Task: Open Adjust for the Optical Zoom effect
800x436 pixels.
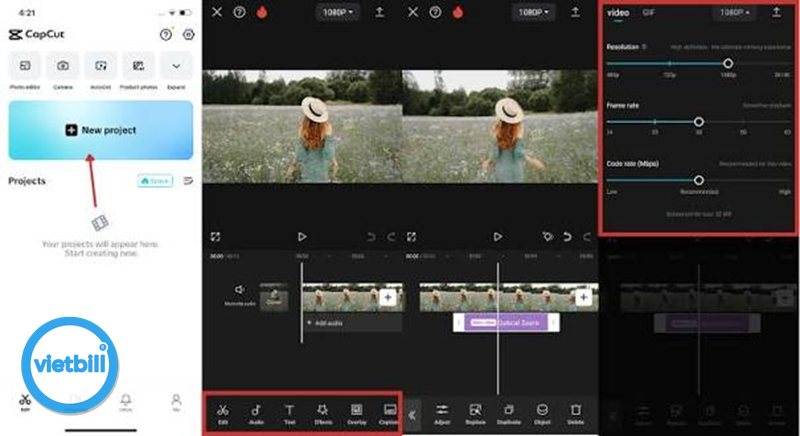Action: (442, 414)
